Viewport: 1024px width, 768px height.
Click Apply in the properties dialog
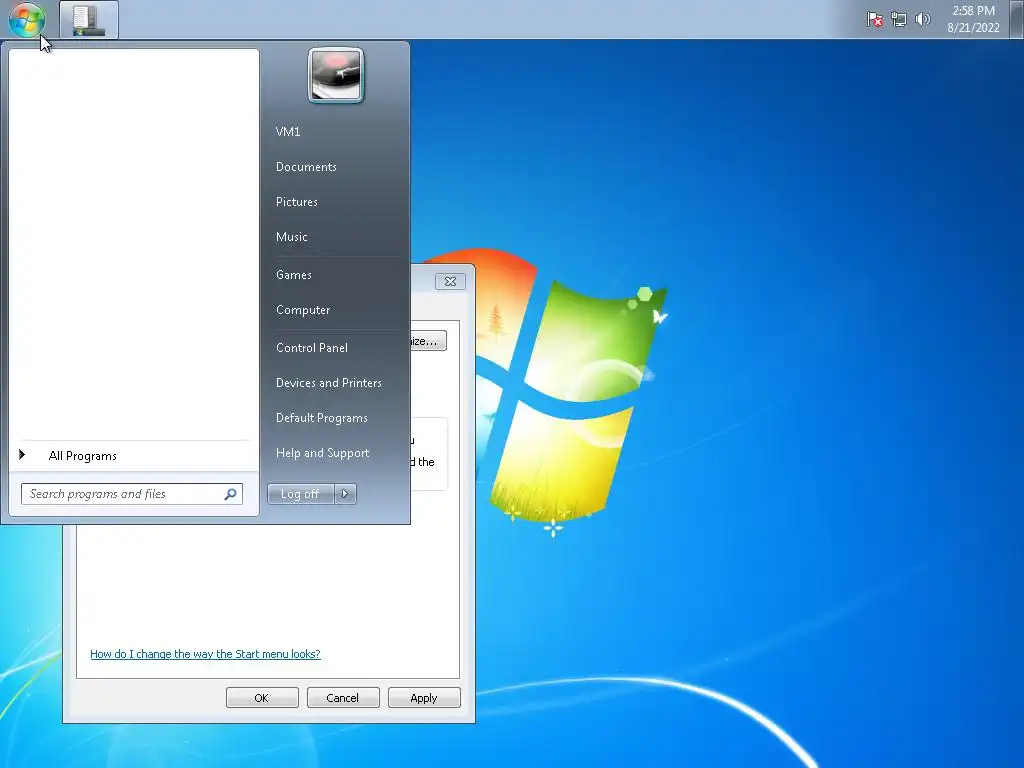pyautogui.click(x=424, y=697)
